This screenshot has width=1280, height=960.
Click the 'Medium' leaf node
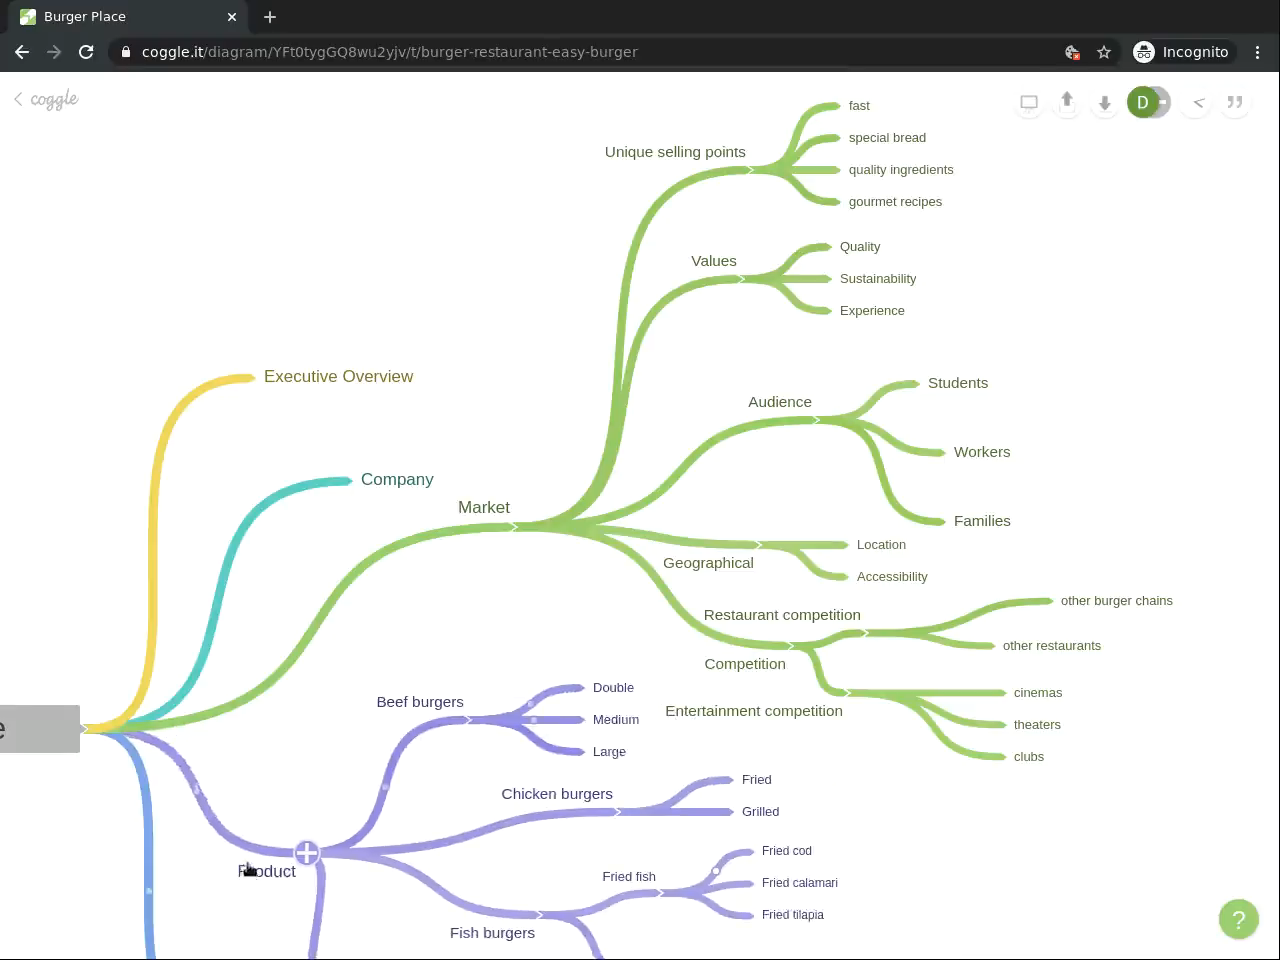click(x=616, y=720)
